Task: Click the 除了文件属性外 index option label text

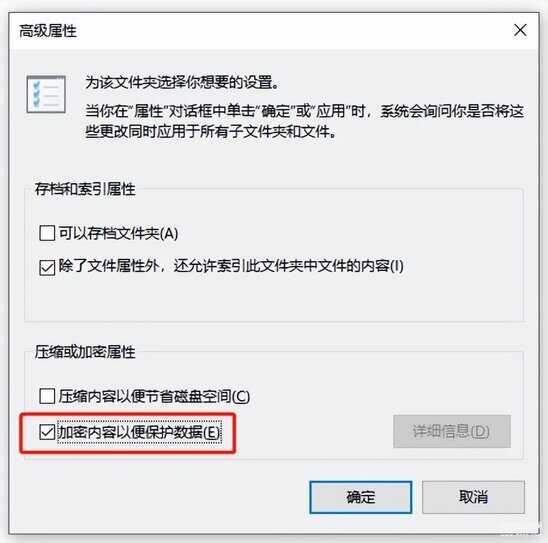Action: click(x=231, y=267)
